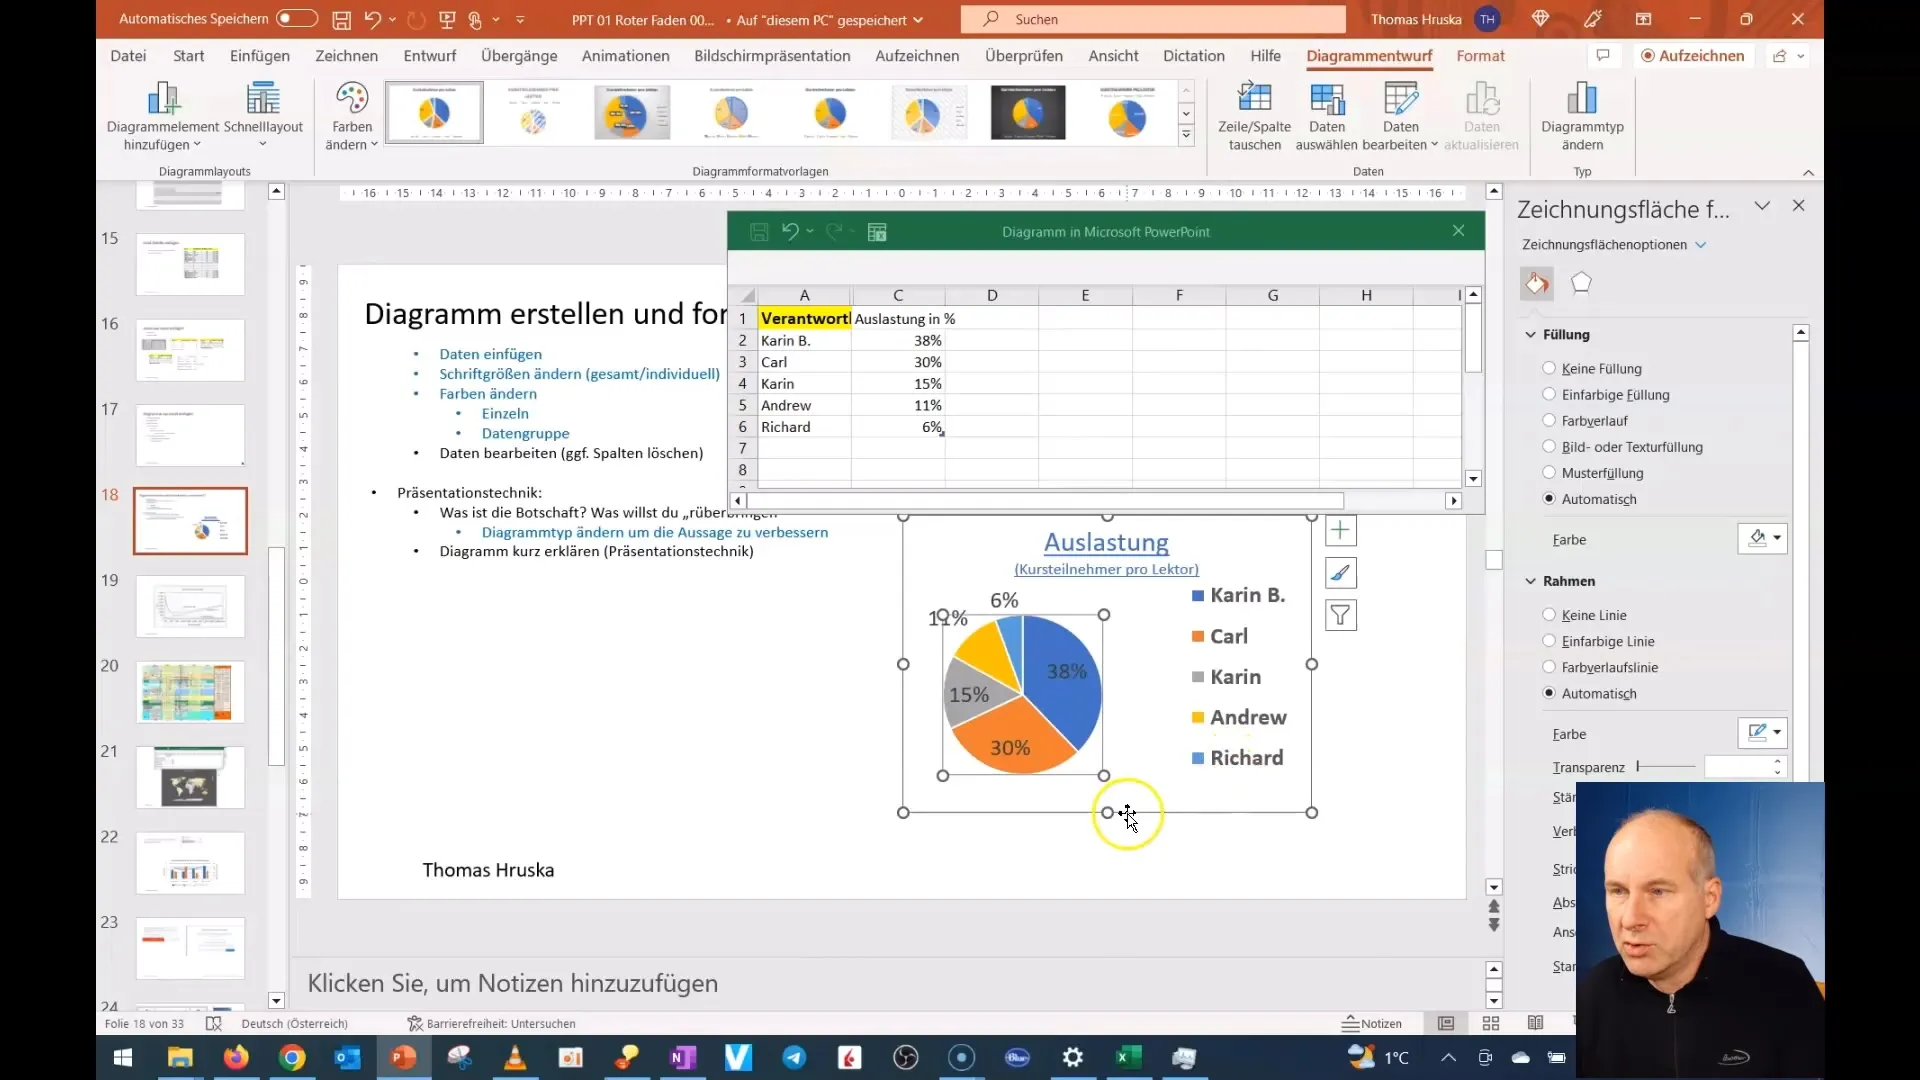Click the close button on Diagramm dialog

pos(1458,231)
